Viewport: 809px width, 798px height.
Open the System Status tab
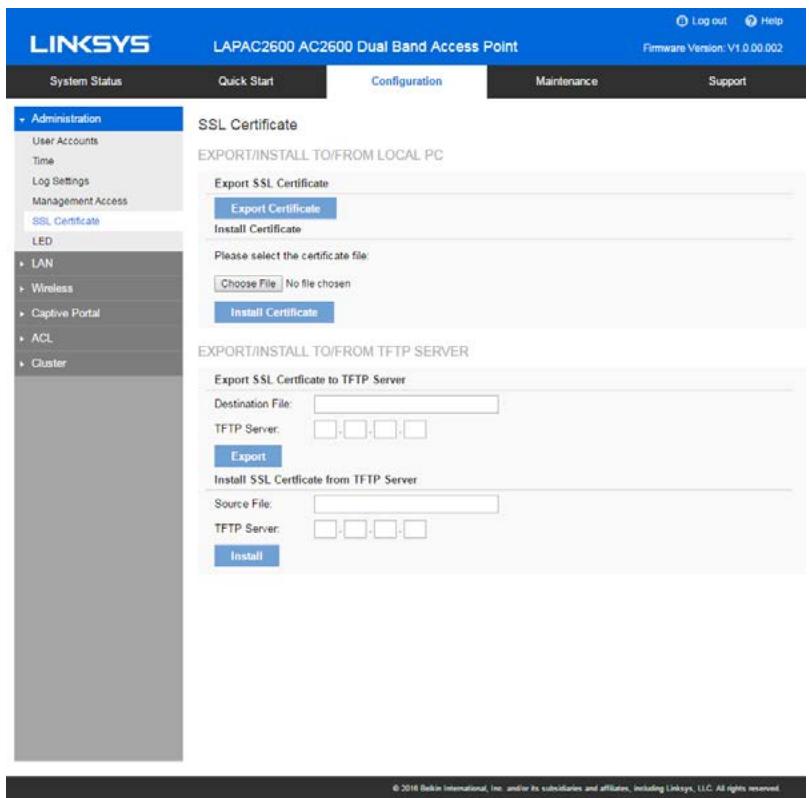tap(86, 81)
